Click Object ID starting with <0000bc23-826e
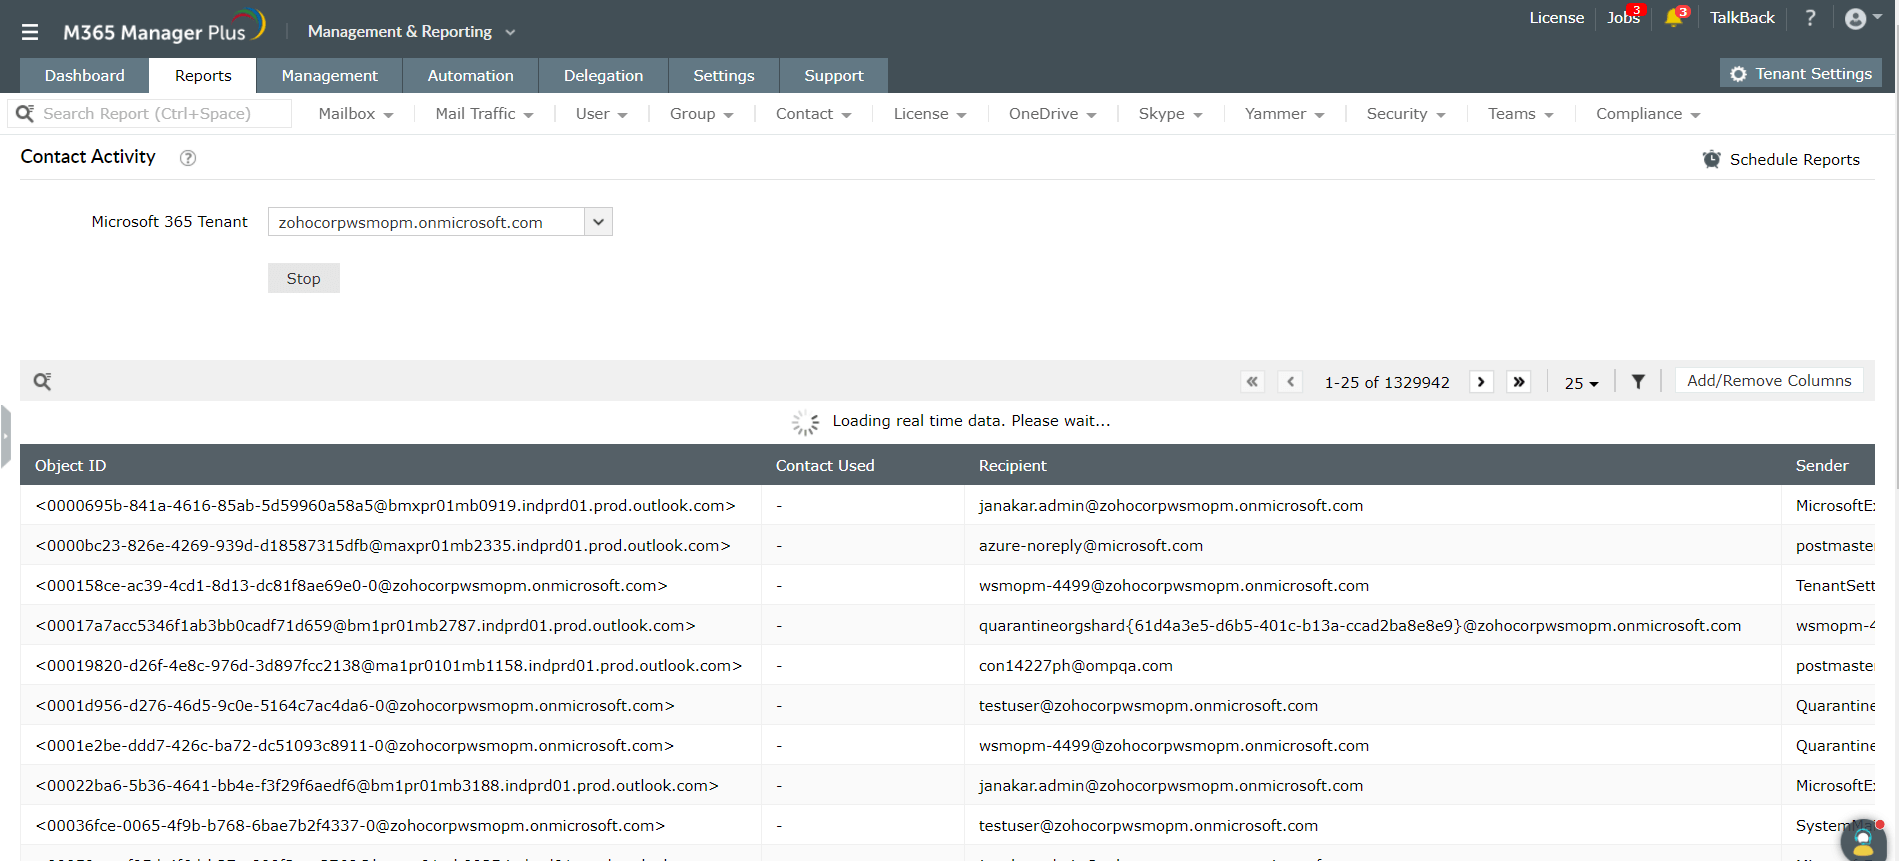Screen dimensions: 1899x861 click(383, 546)
